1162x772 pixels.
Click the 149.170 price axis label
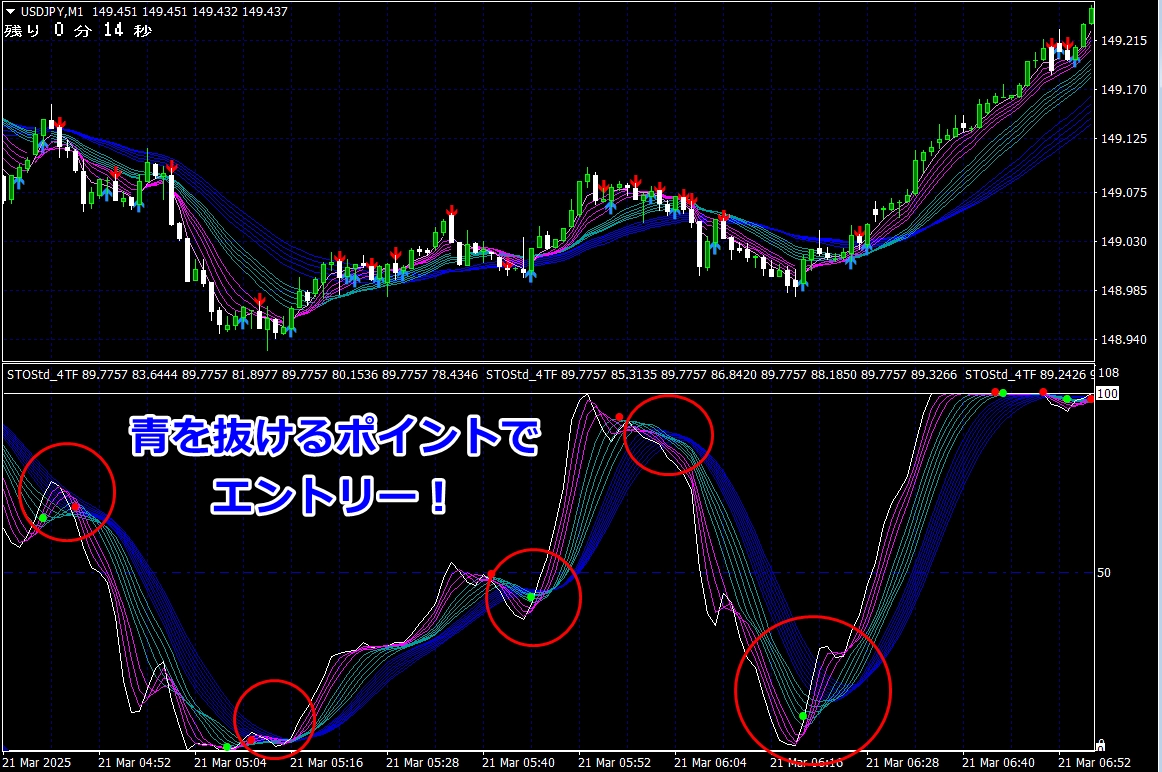pos(1123,90)
